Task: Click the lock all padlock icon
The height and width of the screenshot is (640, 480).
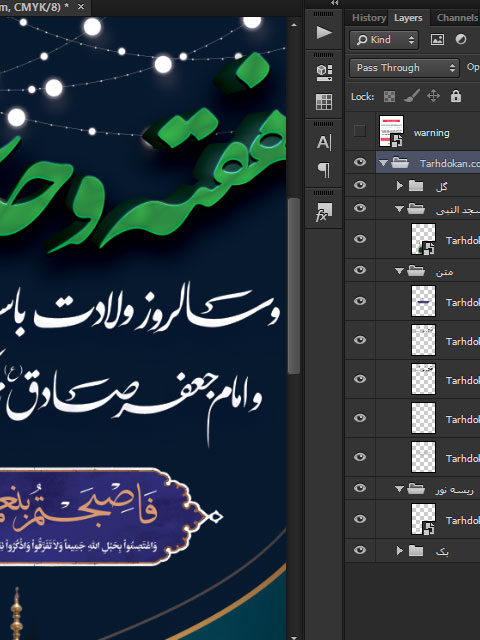Action: (456, 96)
